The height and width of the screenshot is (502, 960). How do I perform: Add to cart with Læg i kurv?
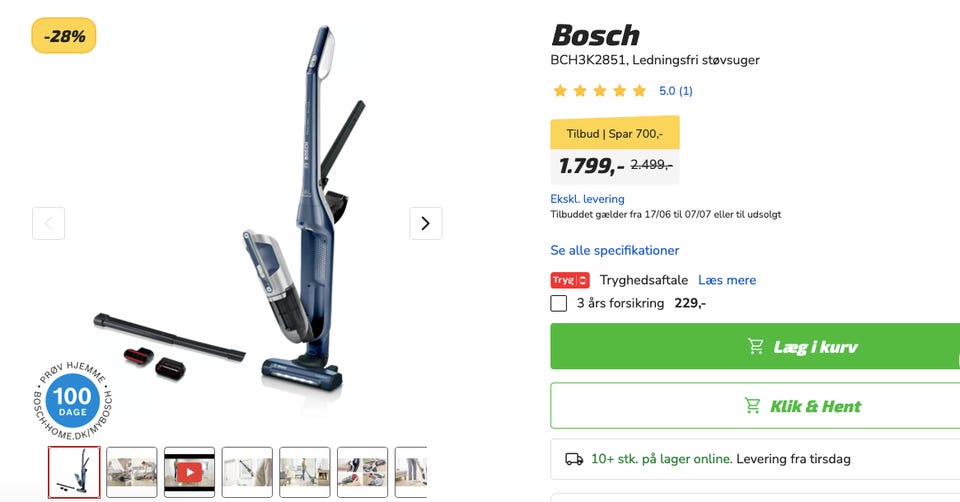tap(755, 347)
